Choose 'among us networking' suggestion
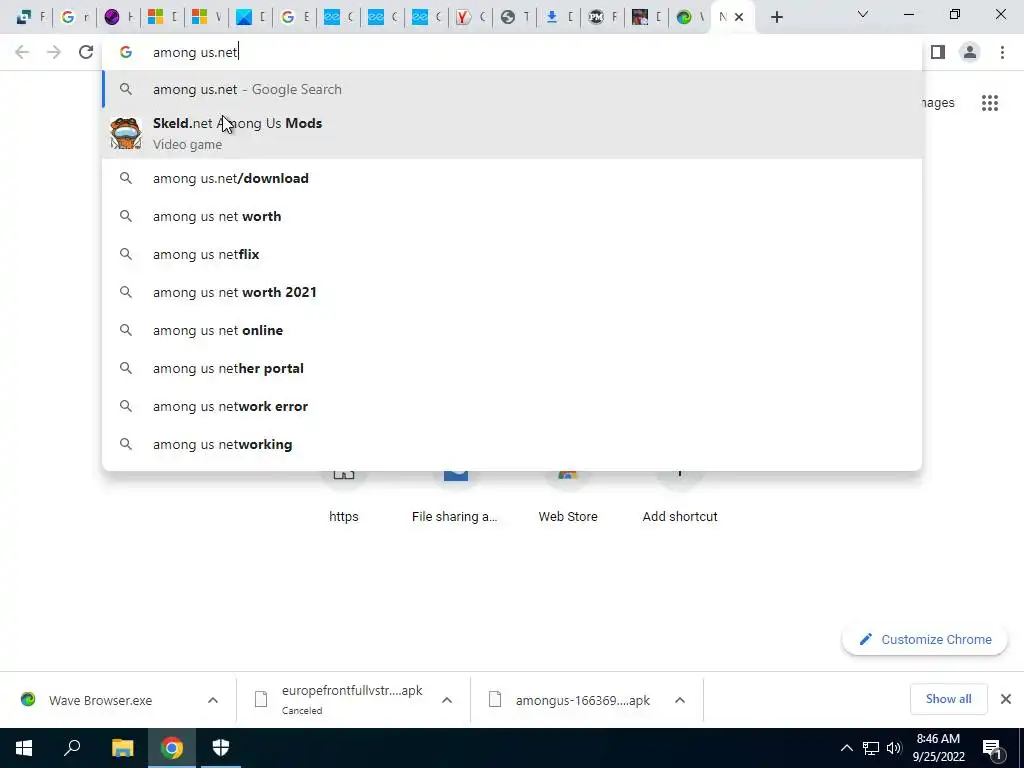 [x=512, y=444]
